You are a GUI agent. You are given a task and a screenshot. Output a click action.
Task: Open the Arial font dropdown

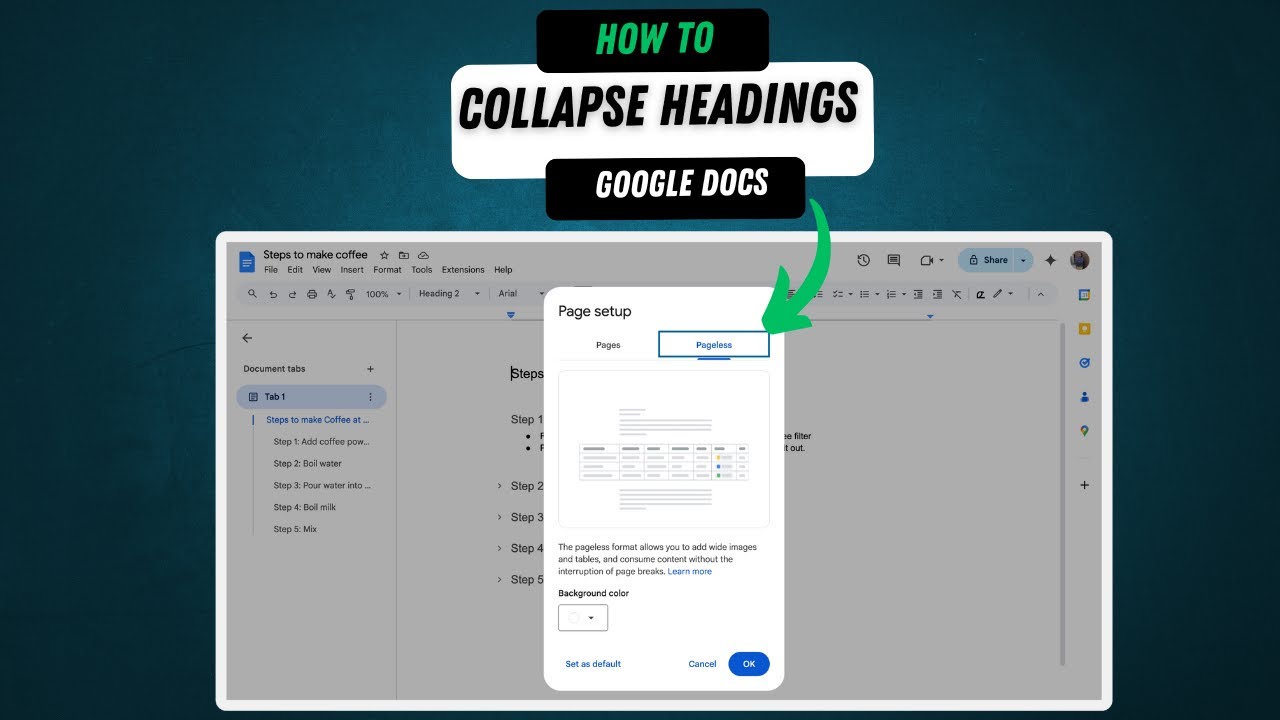pyautogui.click(x=519, y=294)
